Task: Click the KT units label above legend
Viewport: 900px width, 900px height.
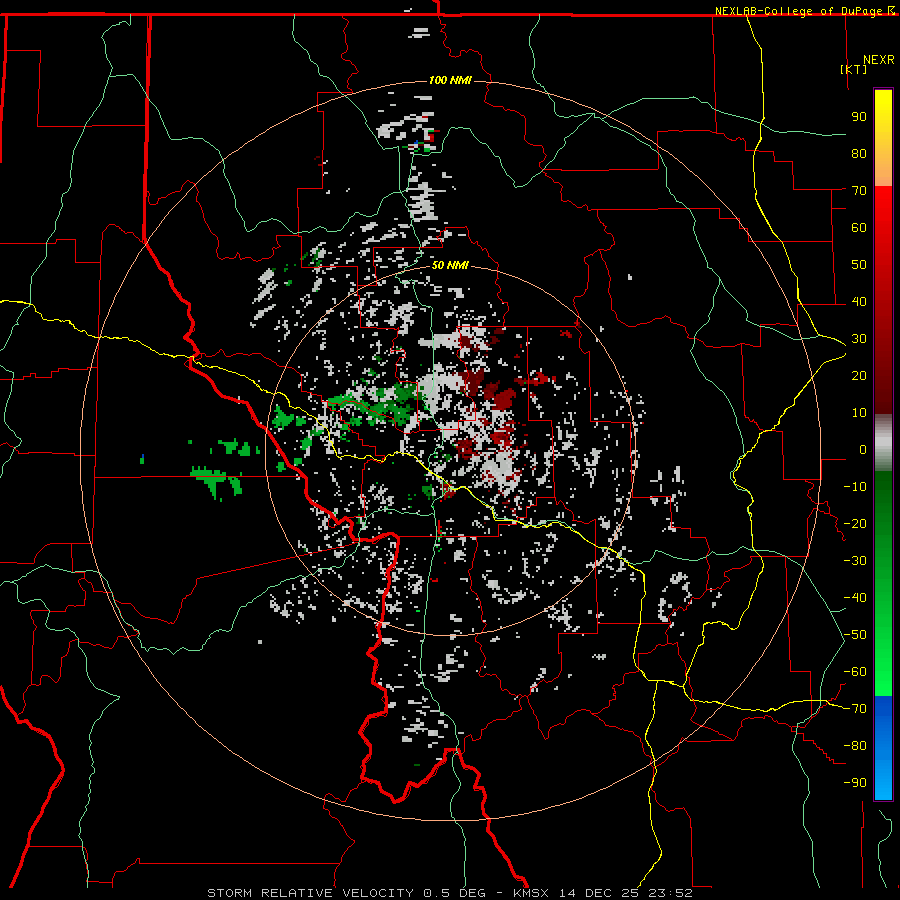Action: pyautogui.click(x=854, y=69)
